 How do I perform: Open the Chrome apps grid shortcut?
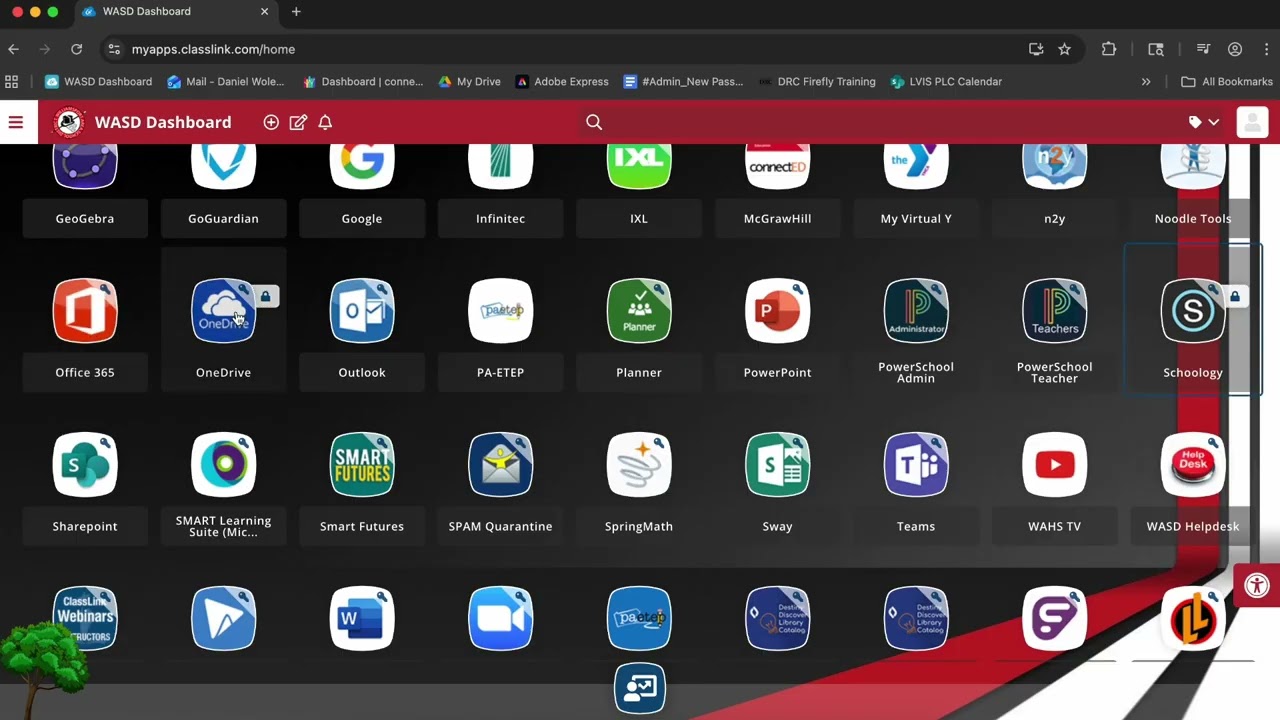(12, 82)
